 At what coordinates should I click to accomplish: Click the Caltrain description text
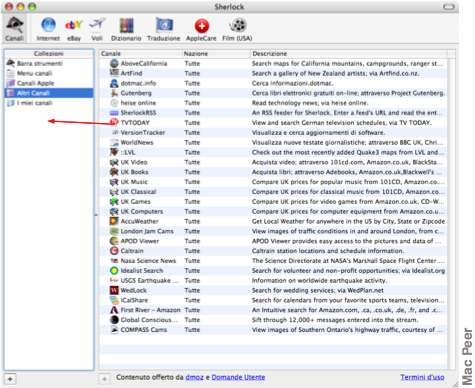(x=328, y=251)
